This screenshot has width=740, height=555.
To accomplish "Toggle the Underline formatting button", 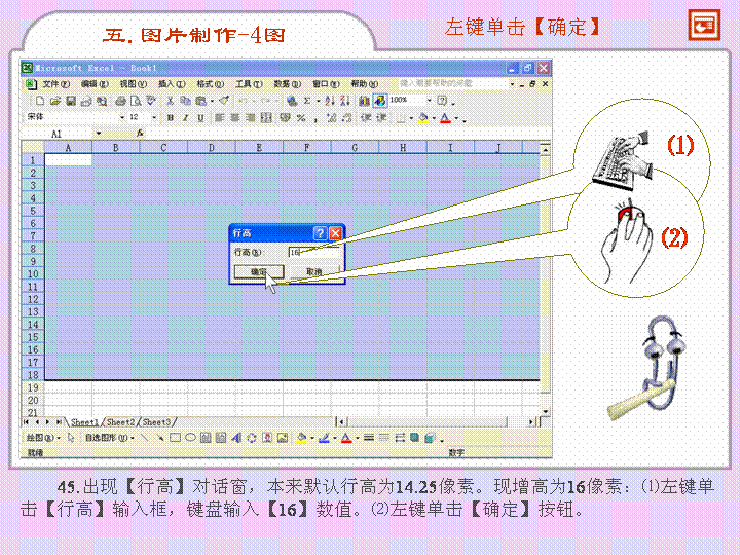I will (x=198, y=117).
